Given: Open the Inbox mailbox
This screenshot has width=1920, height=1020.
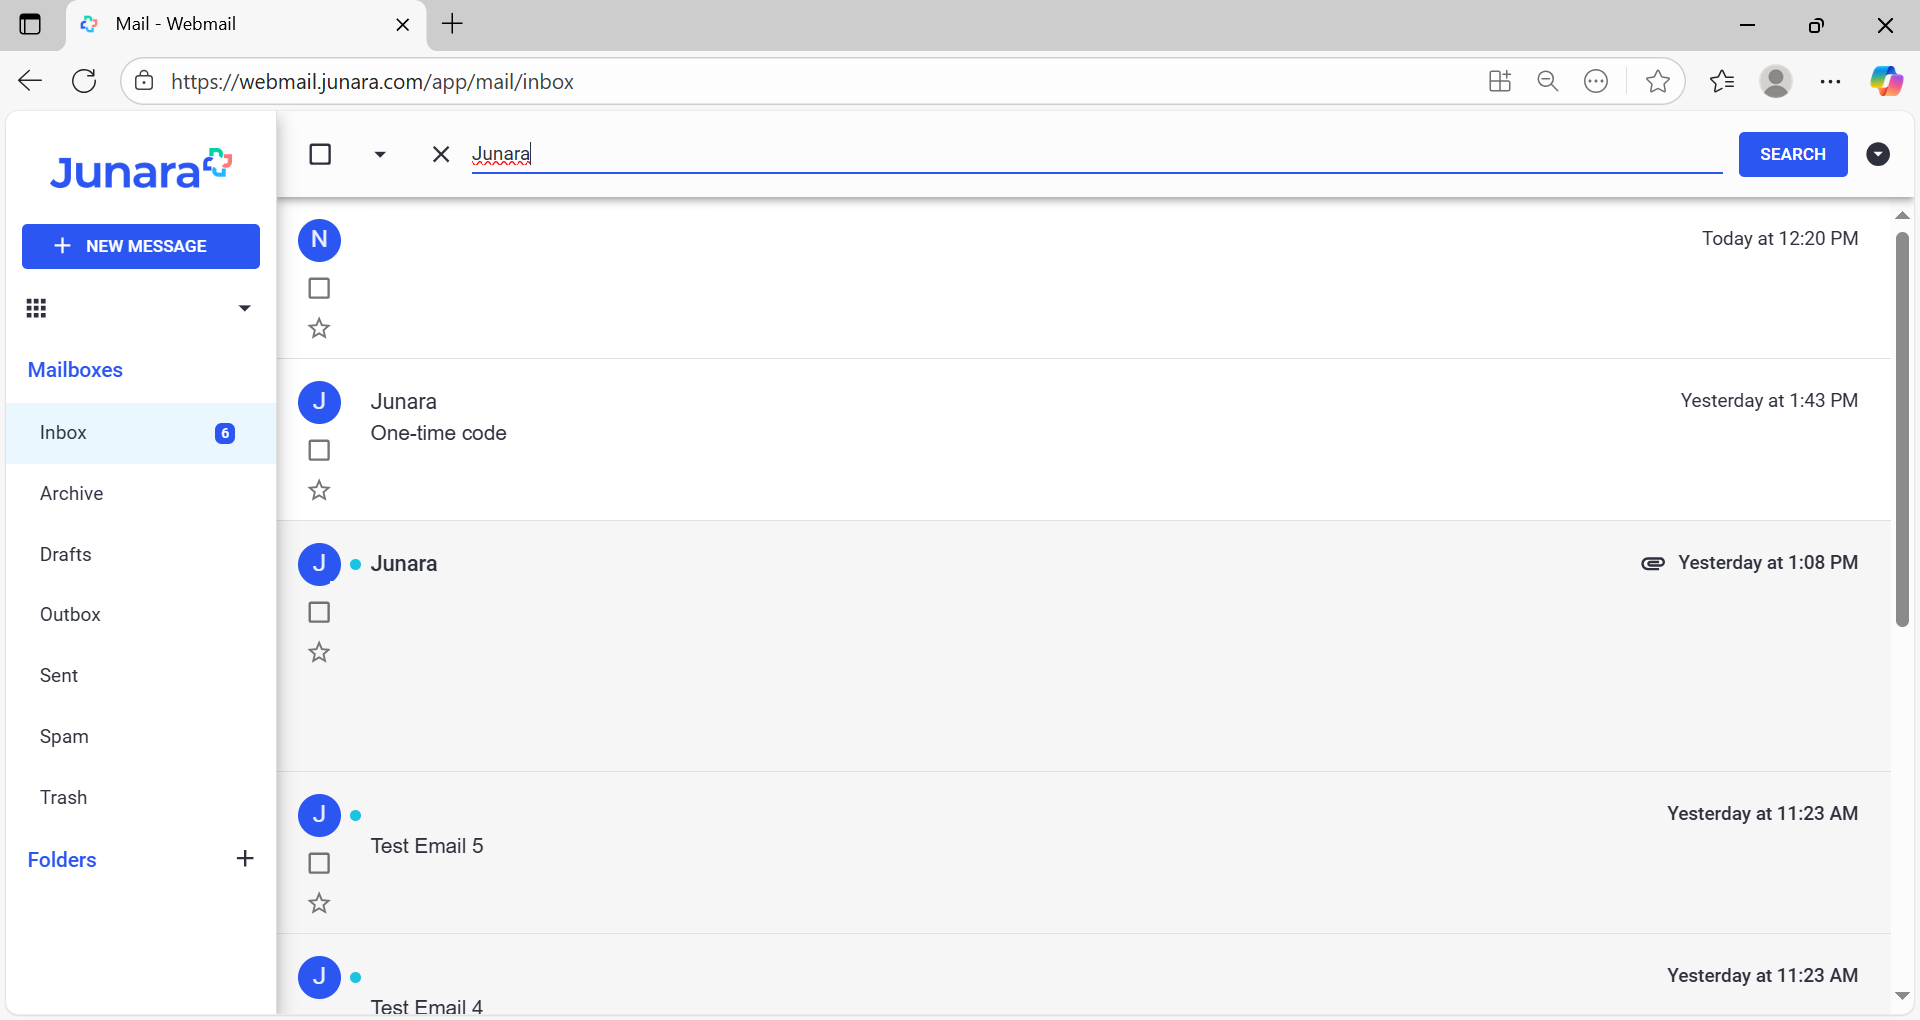Looking at the screenshot, I should click(141, 433).
